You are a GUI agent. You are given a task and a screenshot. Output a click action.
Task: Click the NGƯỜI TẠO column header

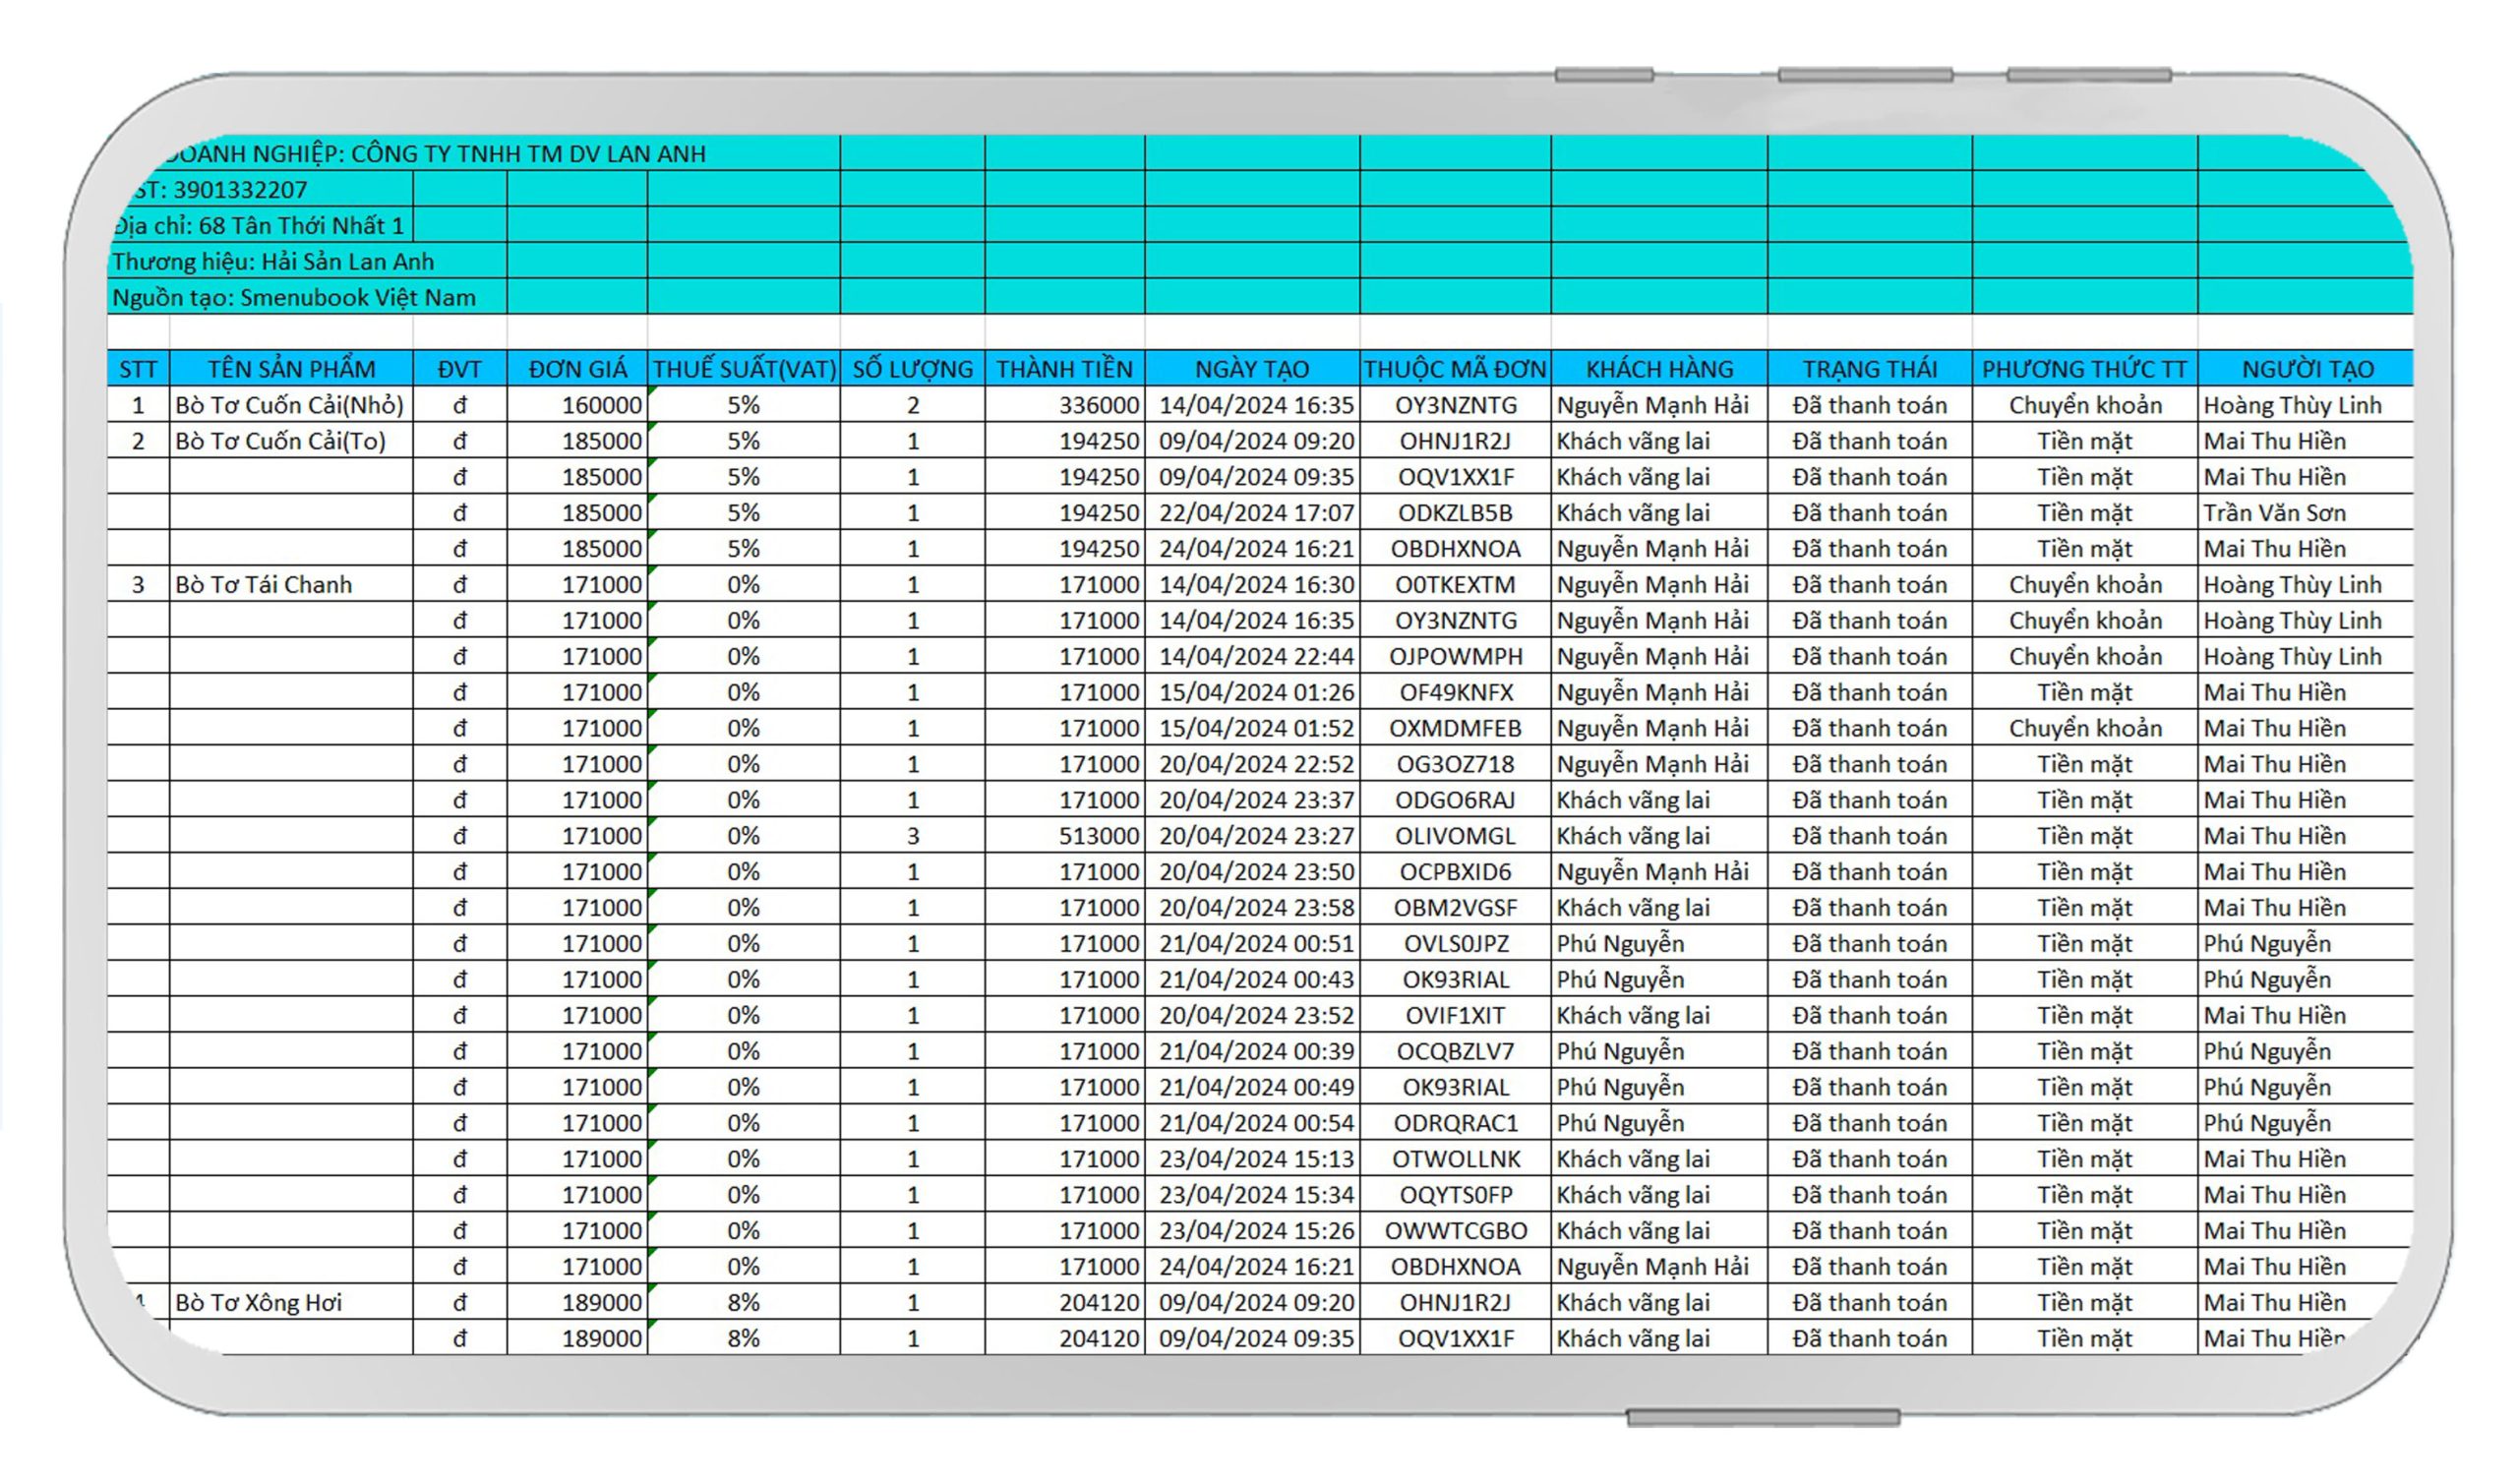(2306, 369)
